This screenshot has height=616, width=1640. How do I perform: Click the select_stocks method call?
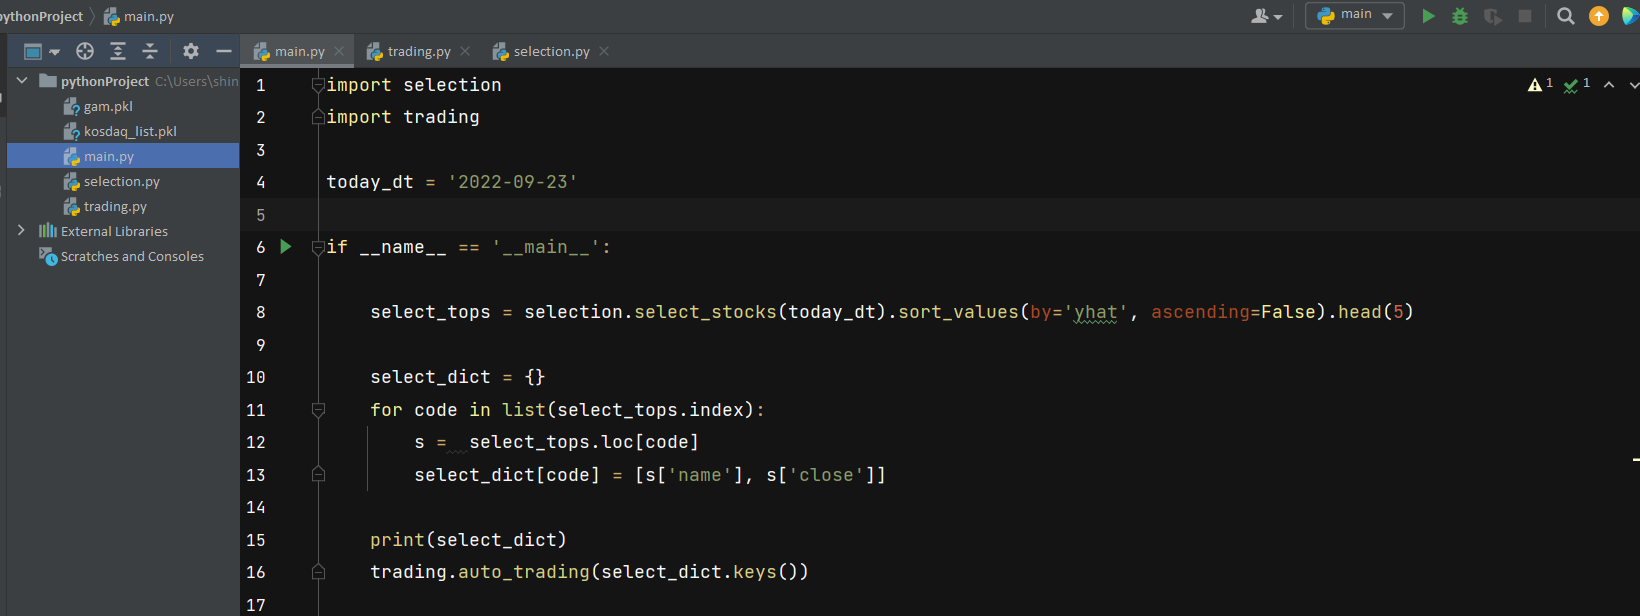click(x=705, y=312)
